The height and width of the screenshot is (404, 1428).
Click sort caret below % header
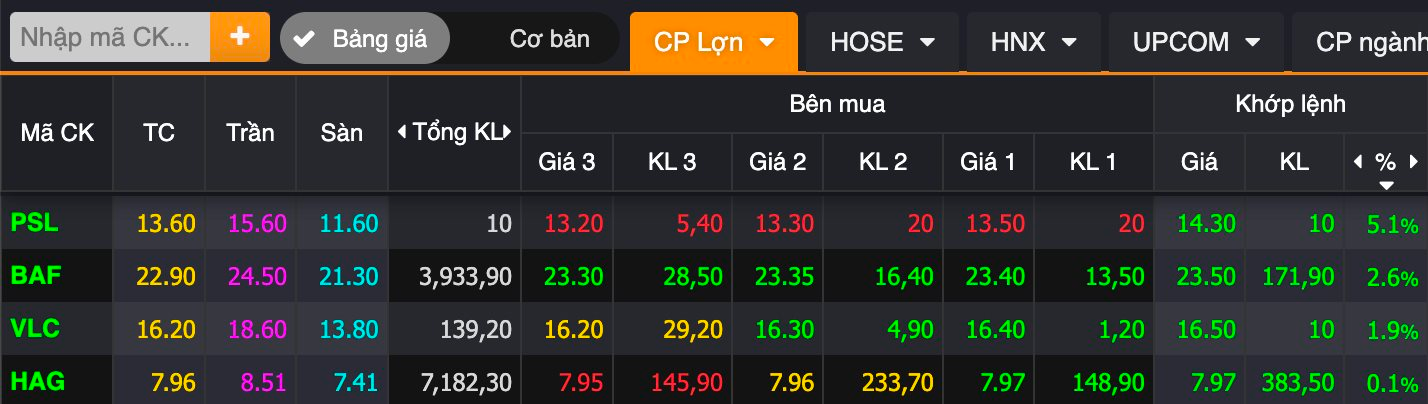coord(1386,185)
